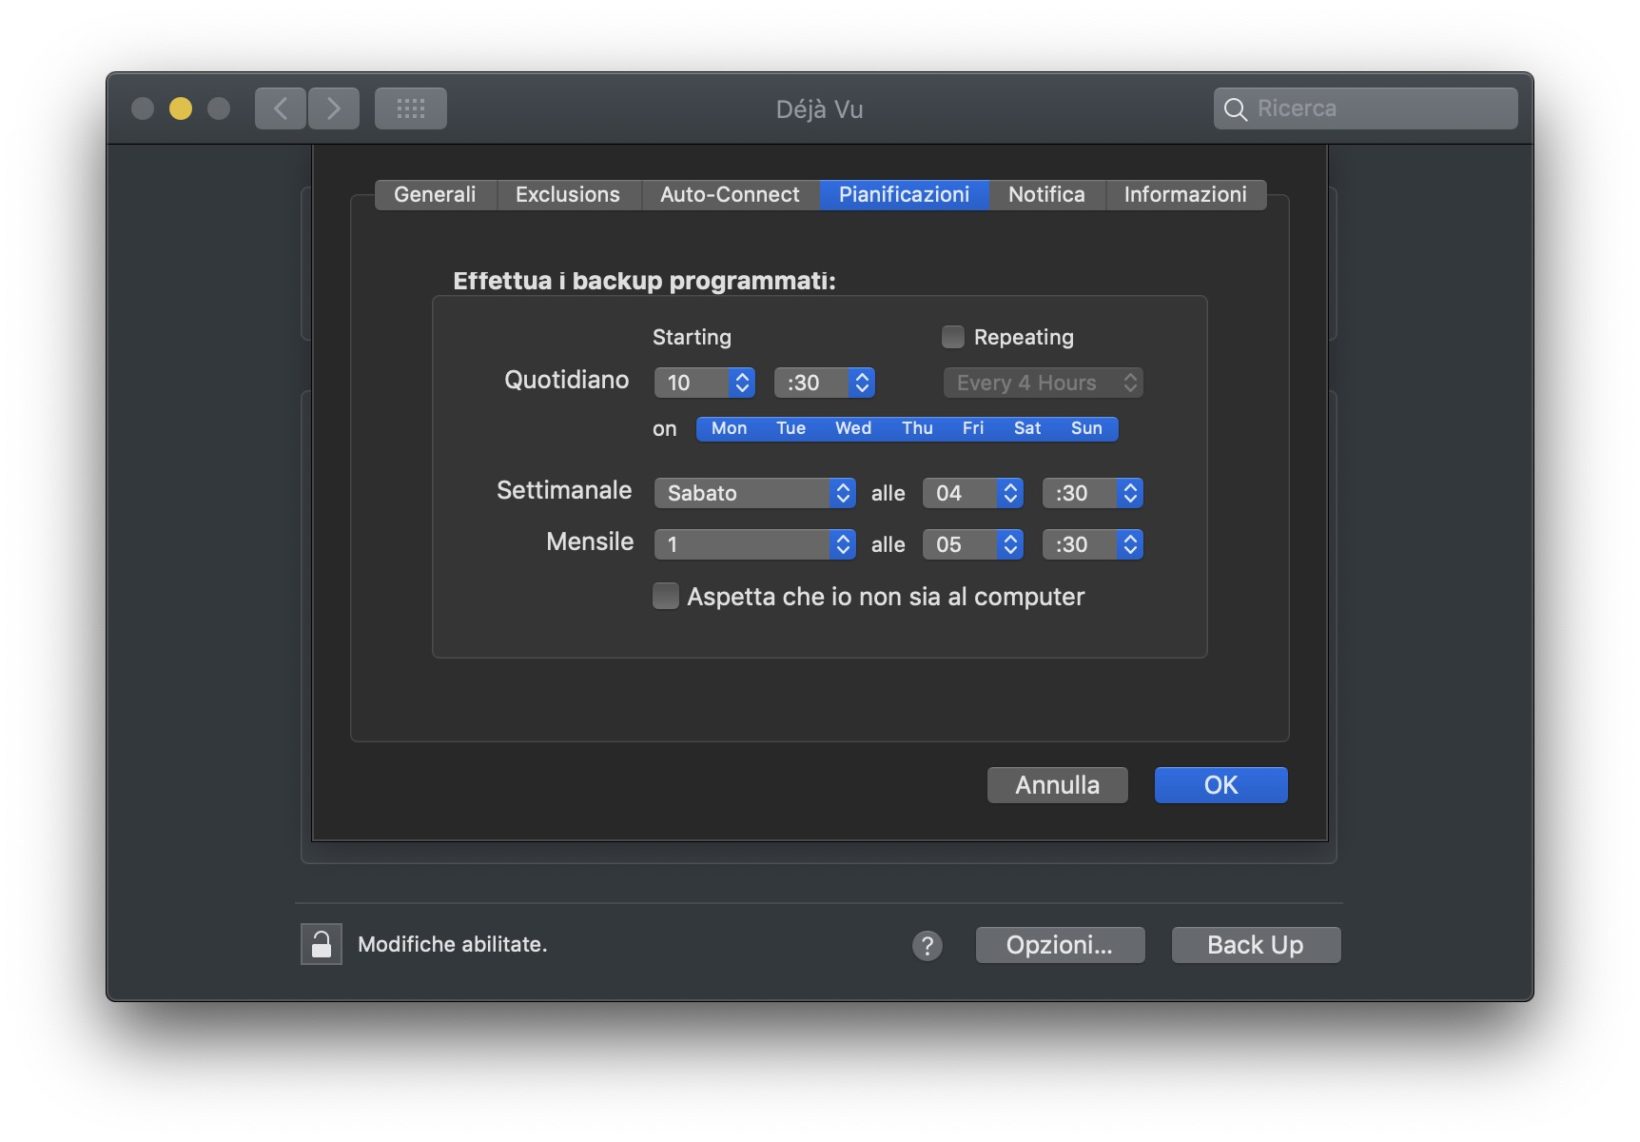
Task: Open the Mensile day dropdown showing 1
Action: (x=755, y=544)
